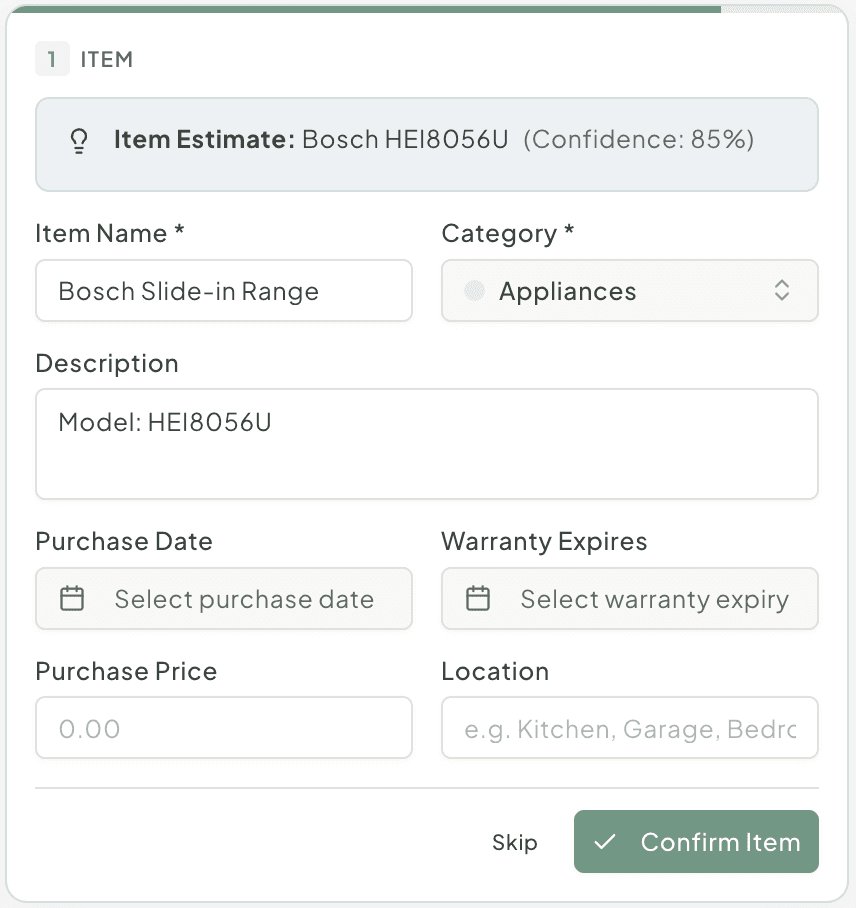This screenshot has height=908, width=856.
Task: Click the checkmark icon inside Confirm Item button
Action: [604, 842]
